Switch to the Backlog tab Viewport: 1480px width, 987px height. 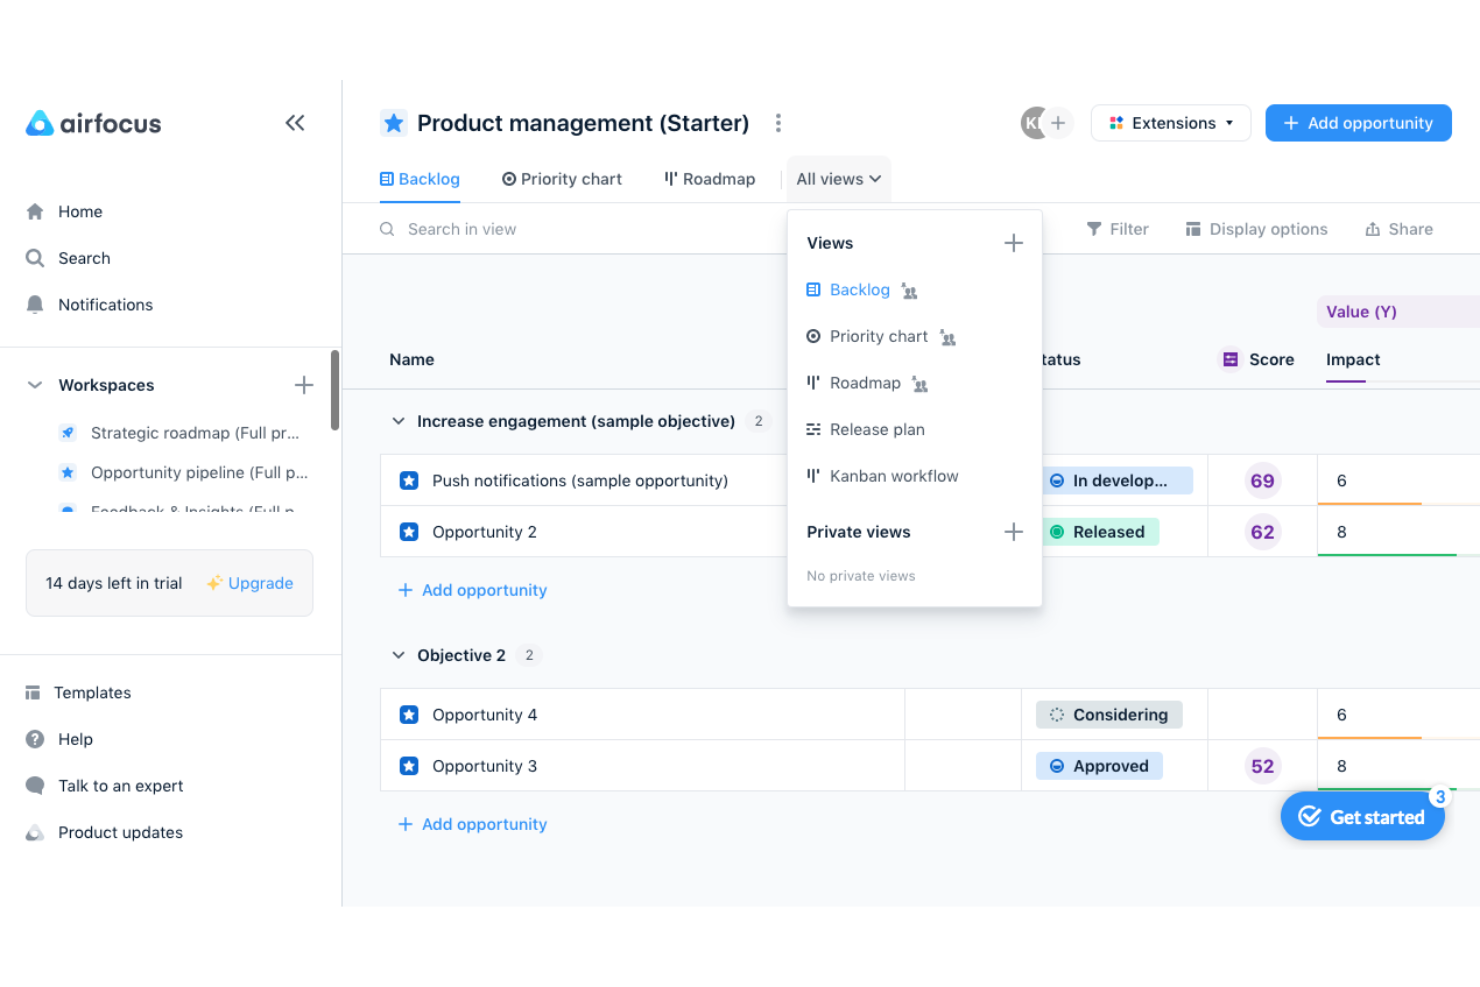420,179
